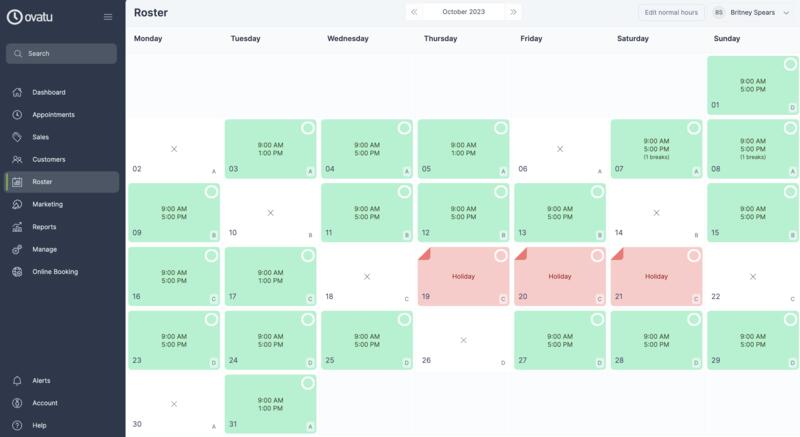Open the Manage link in sidebar

point(62,249)
